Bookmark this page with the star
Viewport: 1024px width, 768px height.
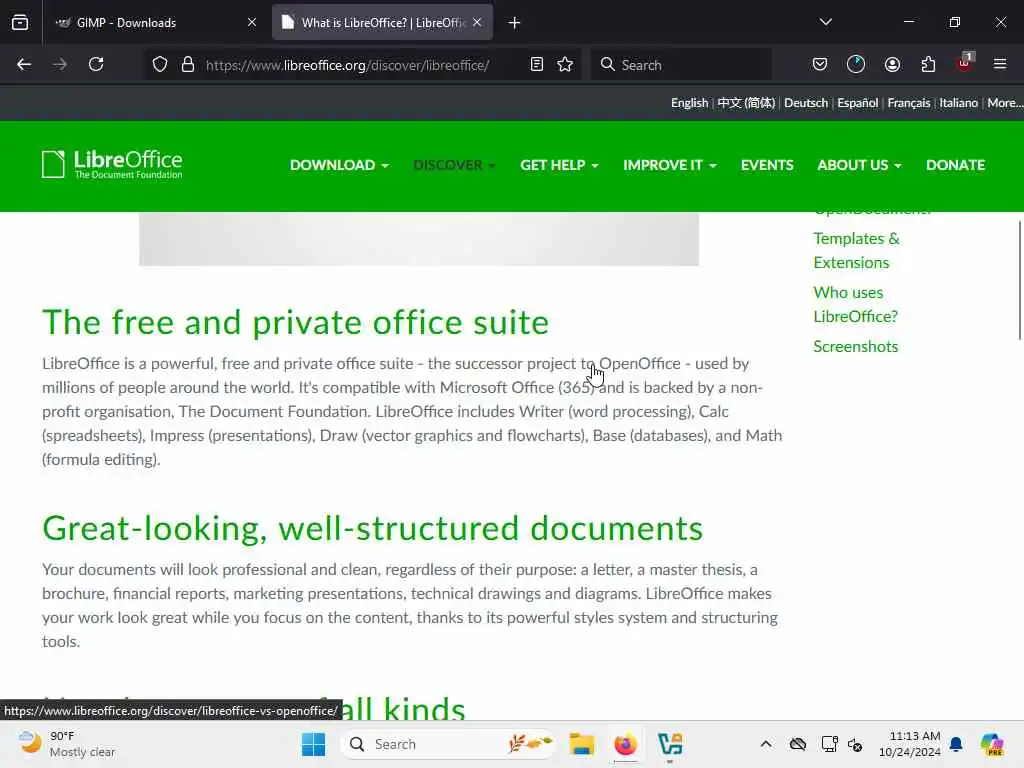565,65
